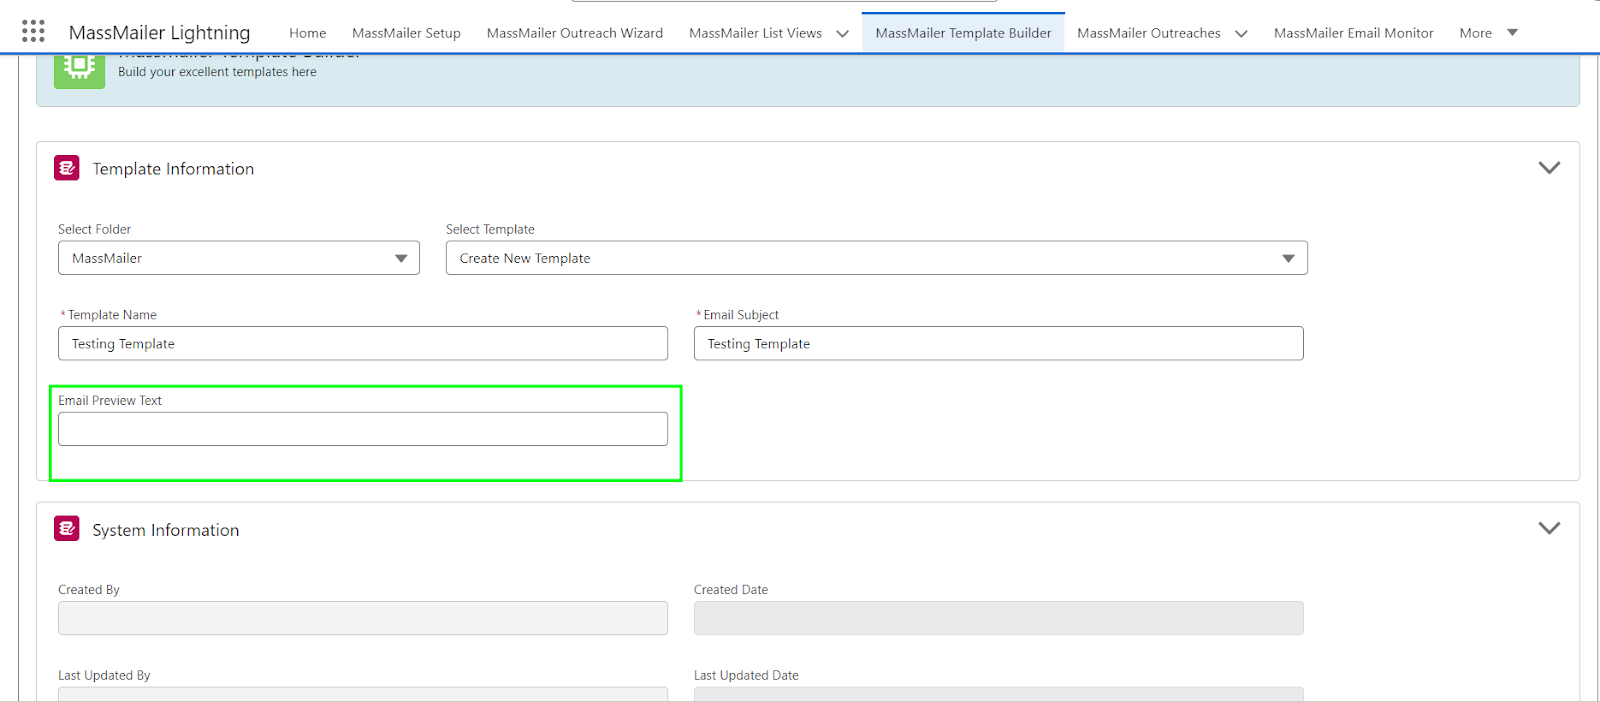Collapse the Template Information section chevron

[1549, 168]
